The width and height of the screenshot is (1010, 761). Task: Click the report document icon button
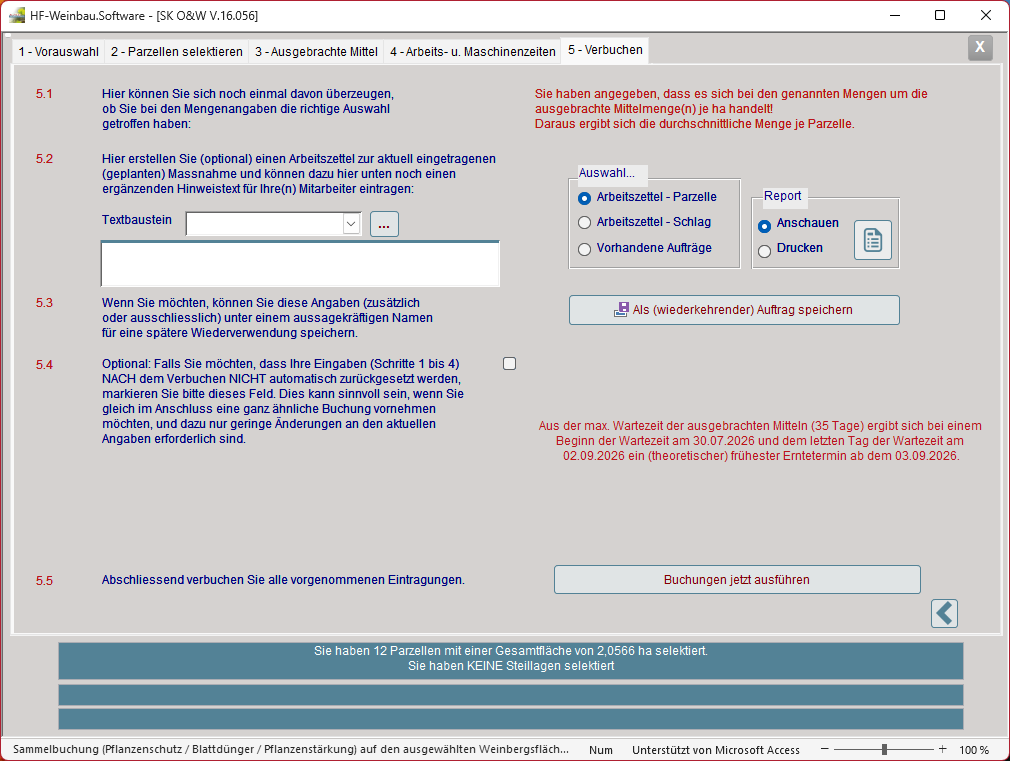point(873,240)
